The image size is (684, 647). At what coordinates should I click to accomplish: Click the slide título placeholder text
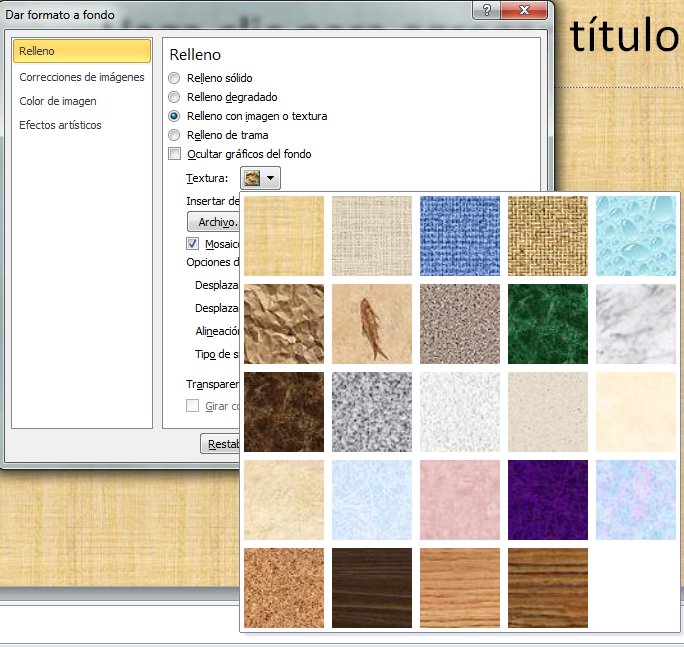(x=624, y=36)
